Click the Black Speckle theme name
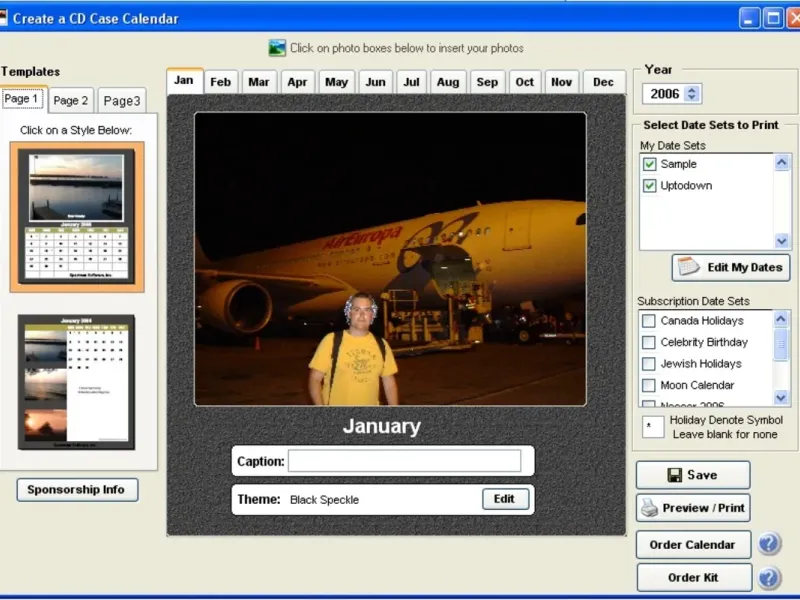Screen dimensions: 800x600 pos(324,500)
